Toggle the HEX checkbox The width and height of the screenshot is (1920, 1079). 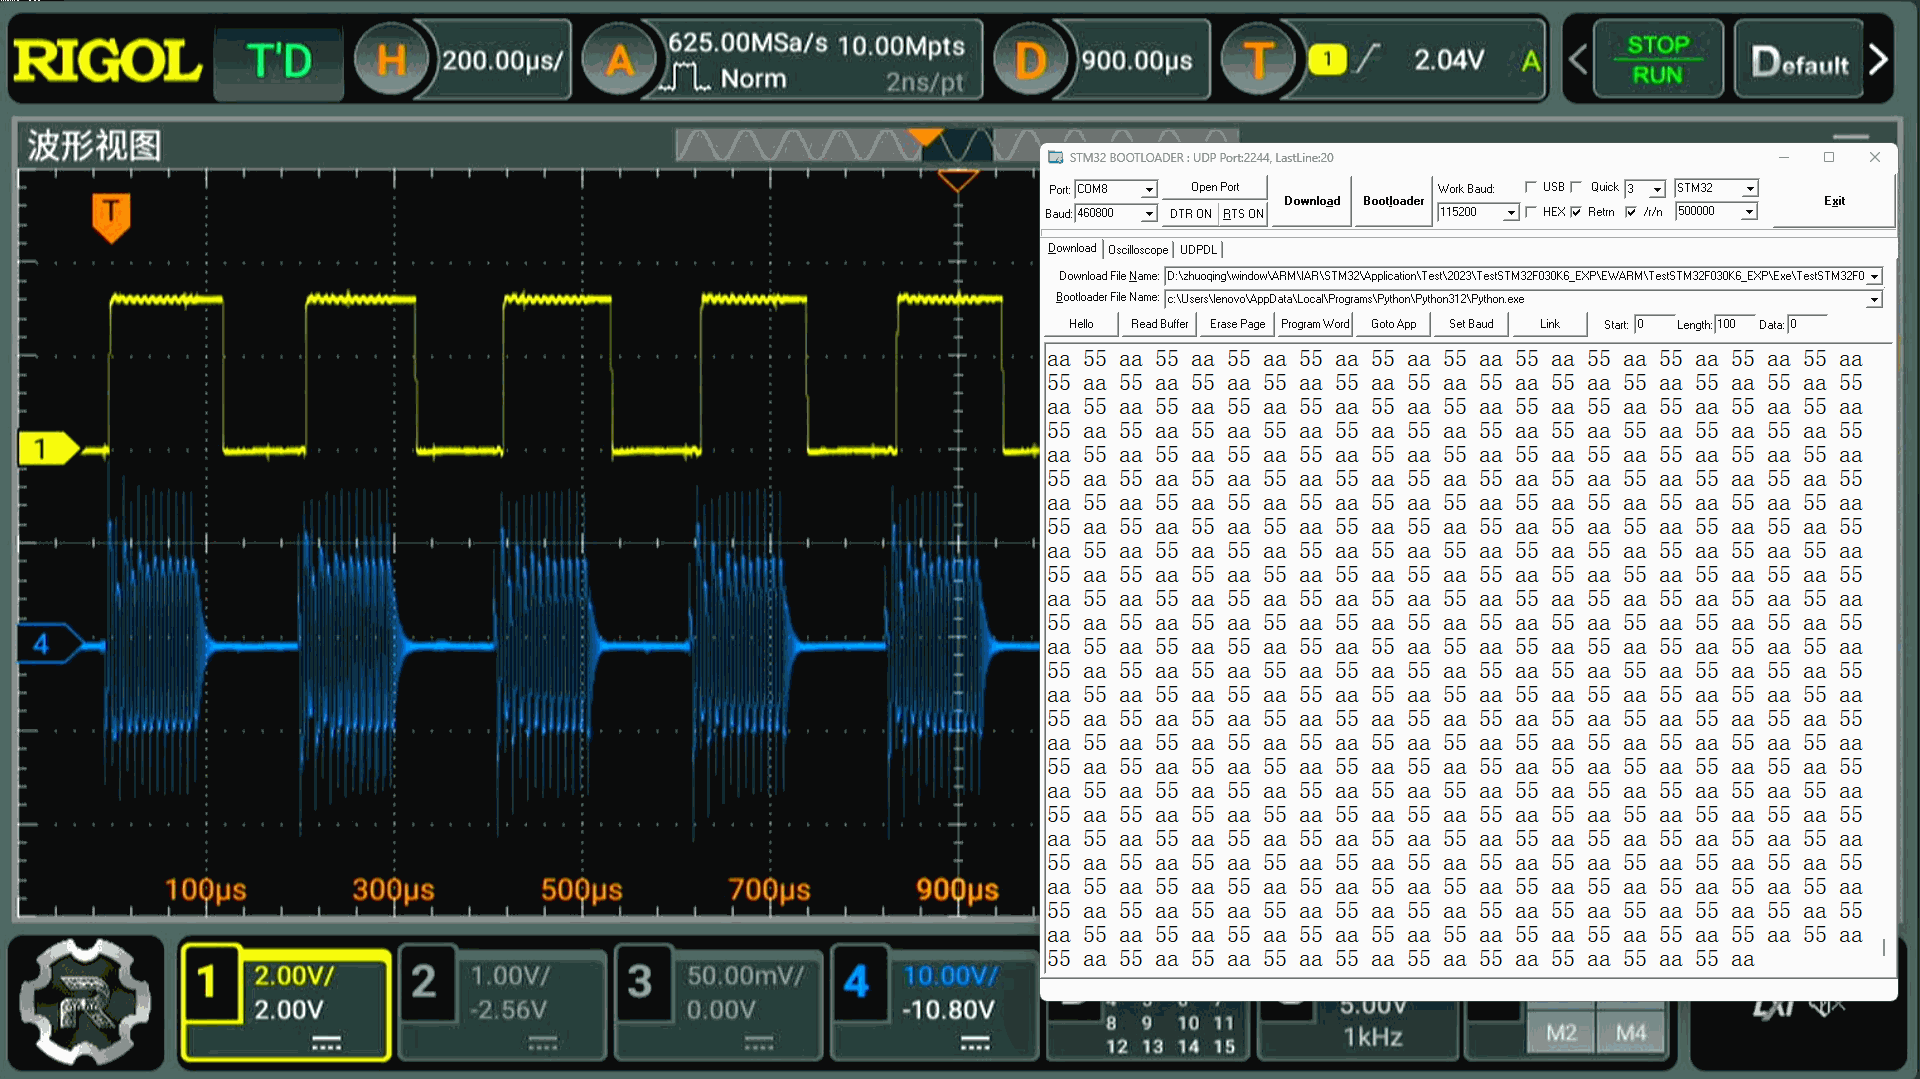pos(1530,212)
